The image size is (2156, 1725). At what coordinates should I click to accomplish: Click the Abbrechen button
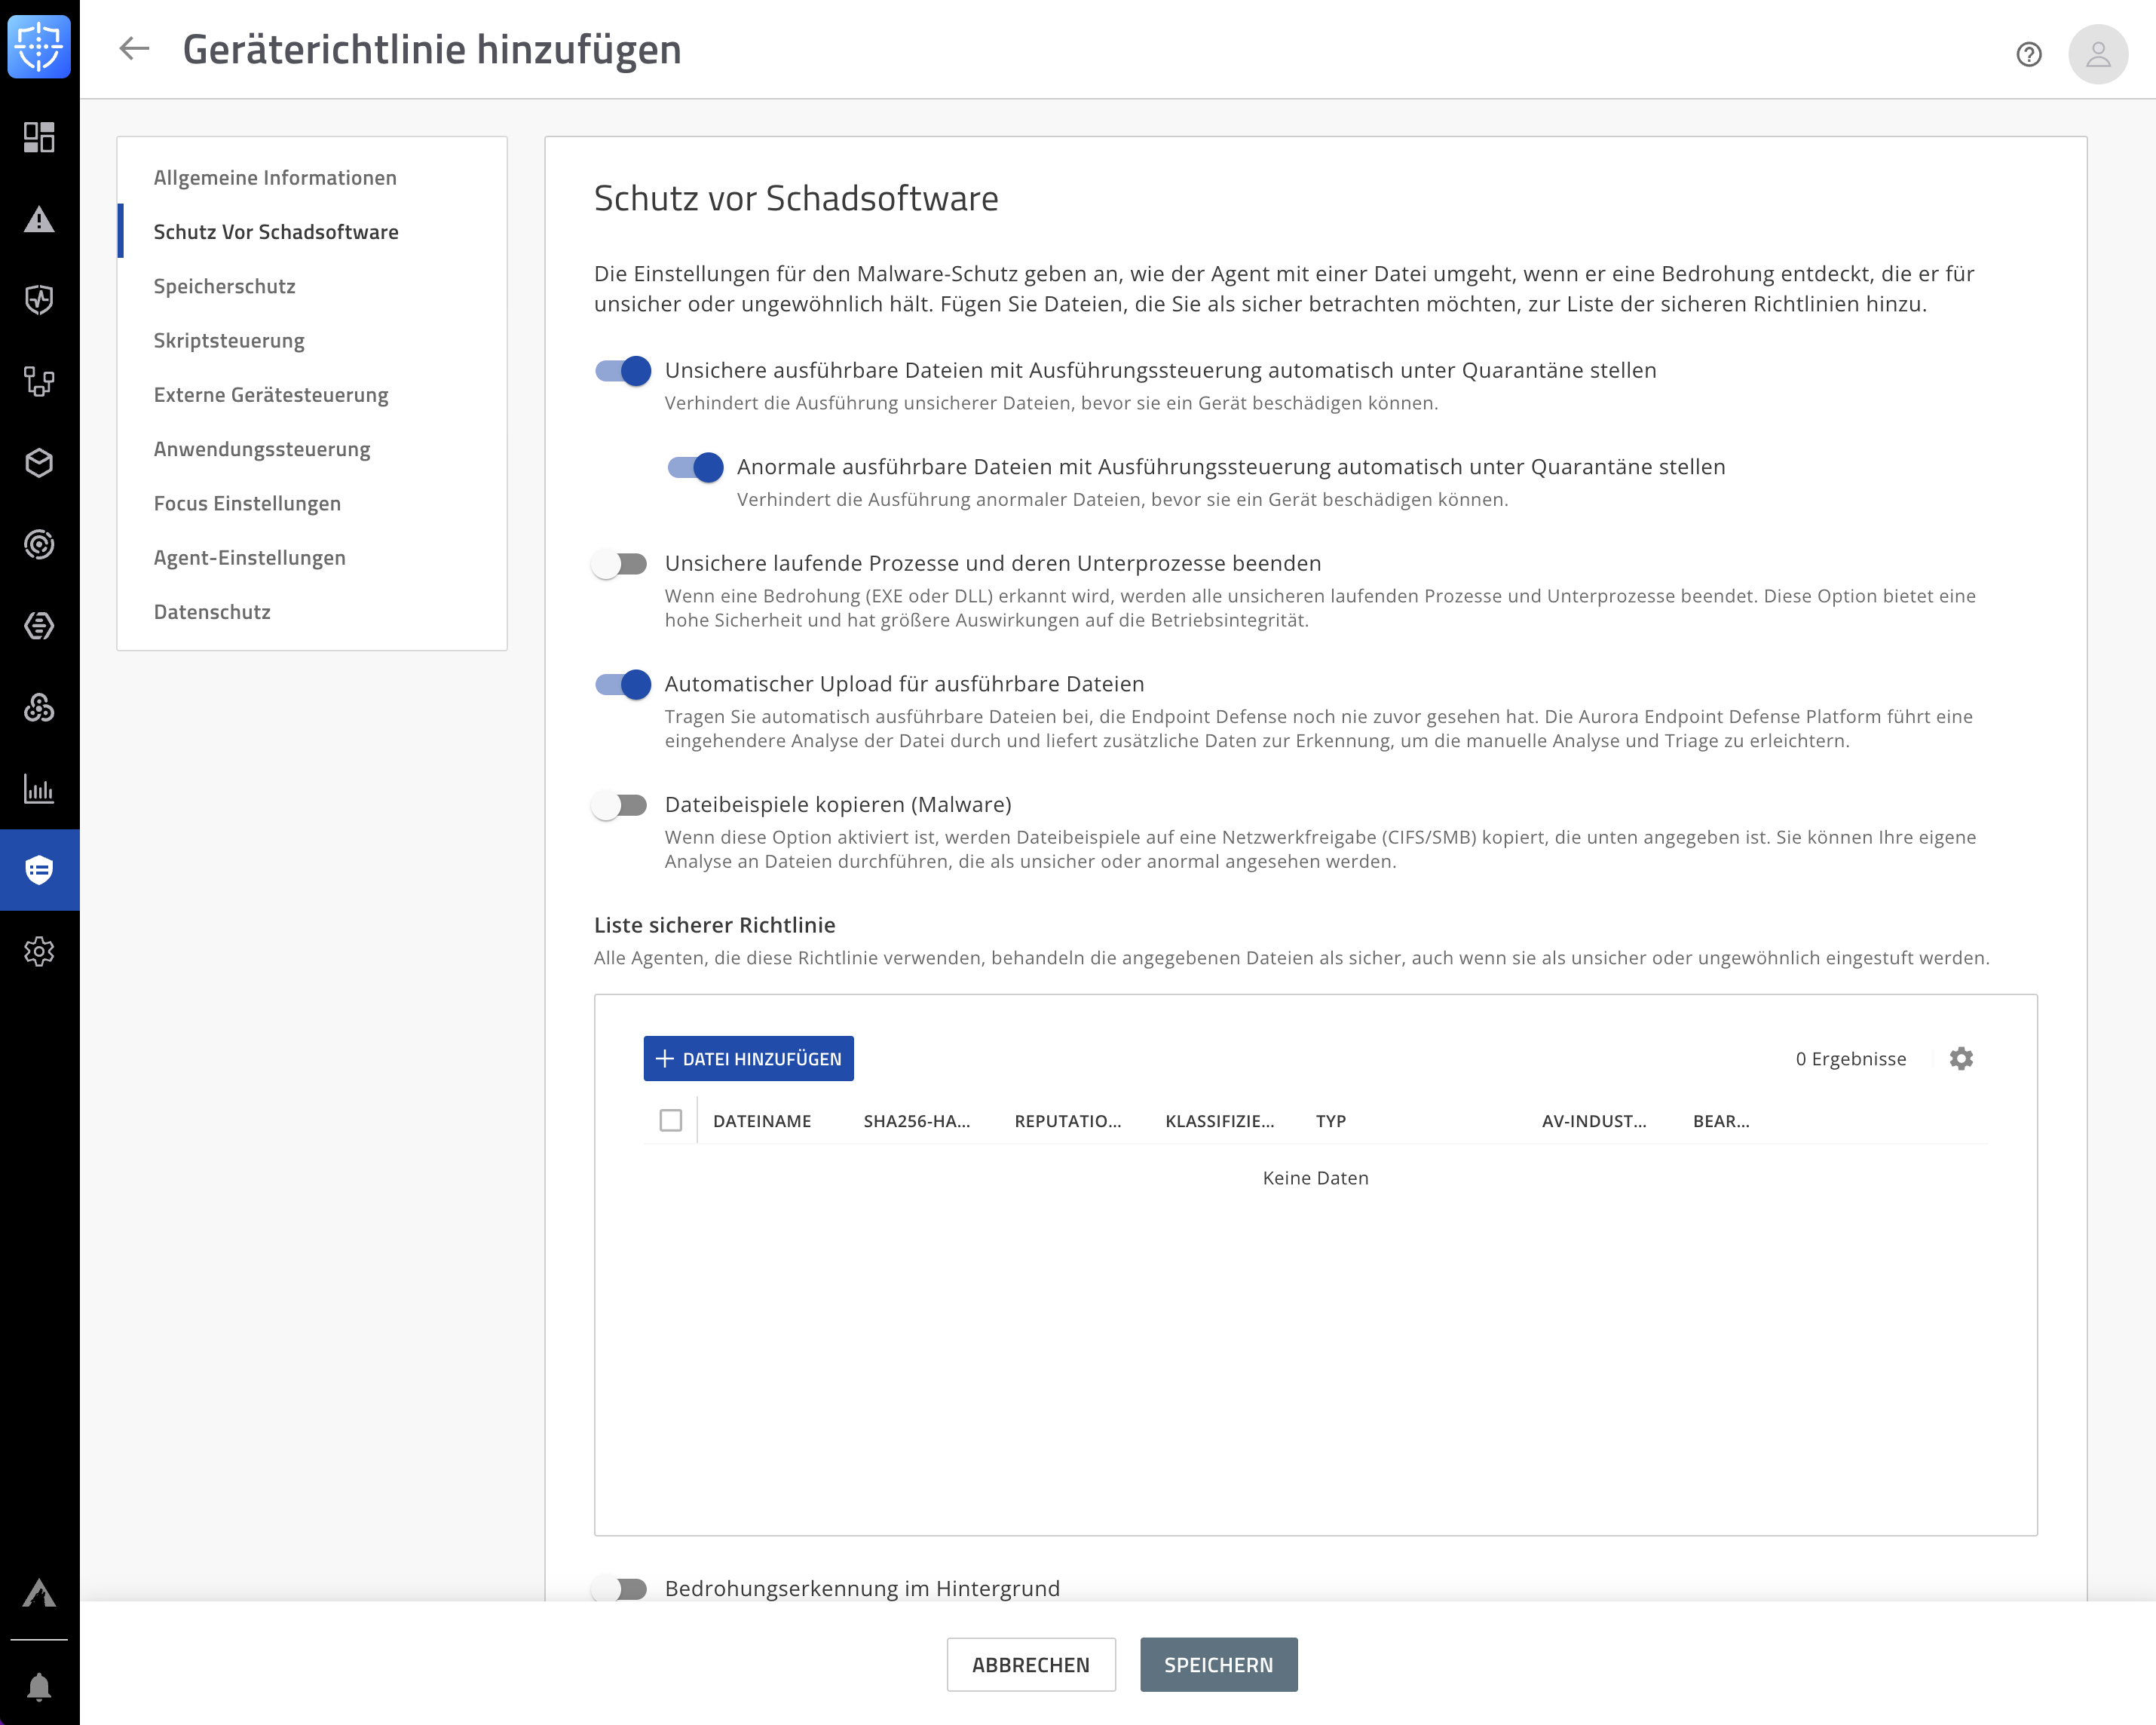pos(1030,1664)
